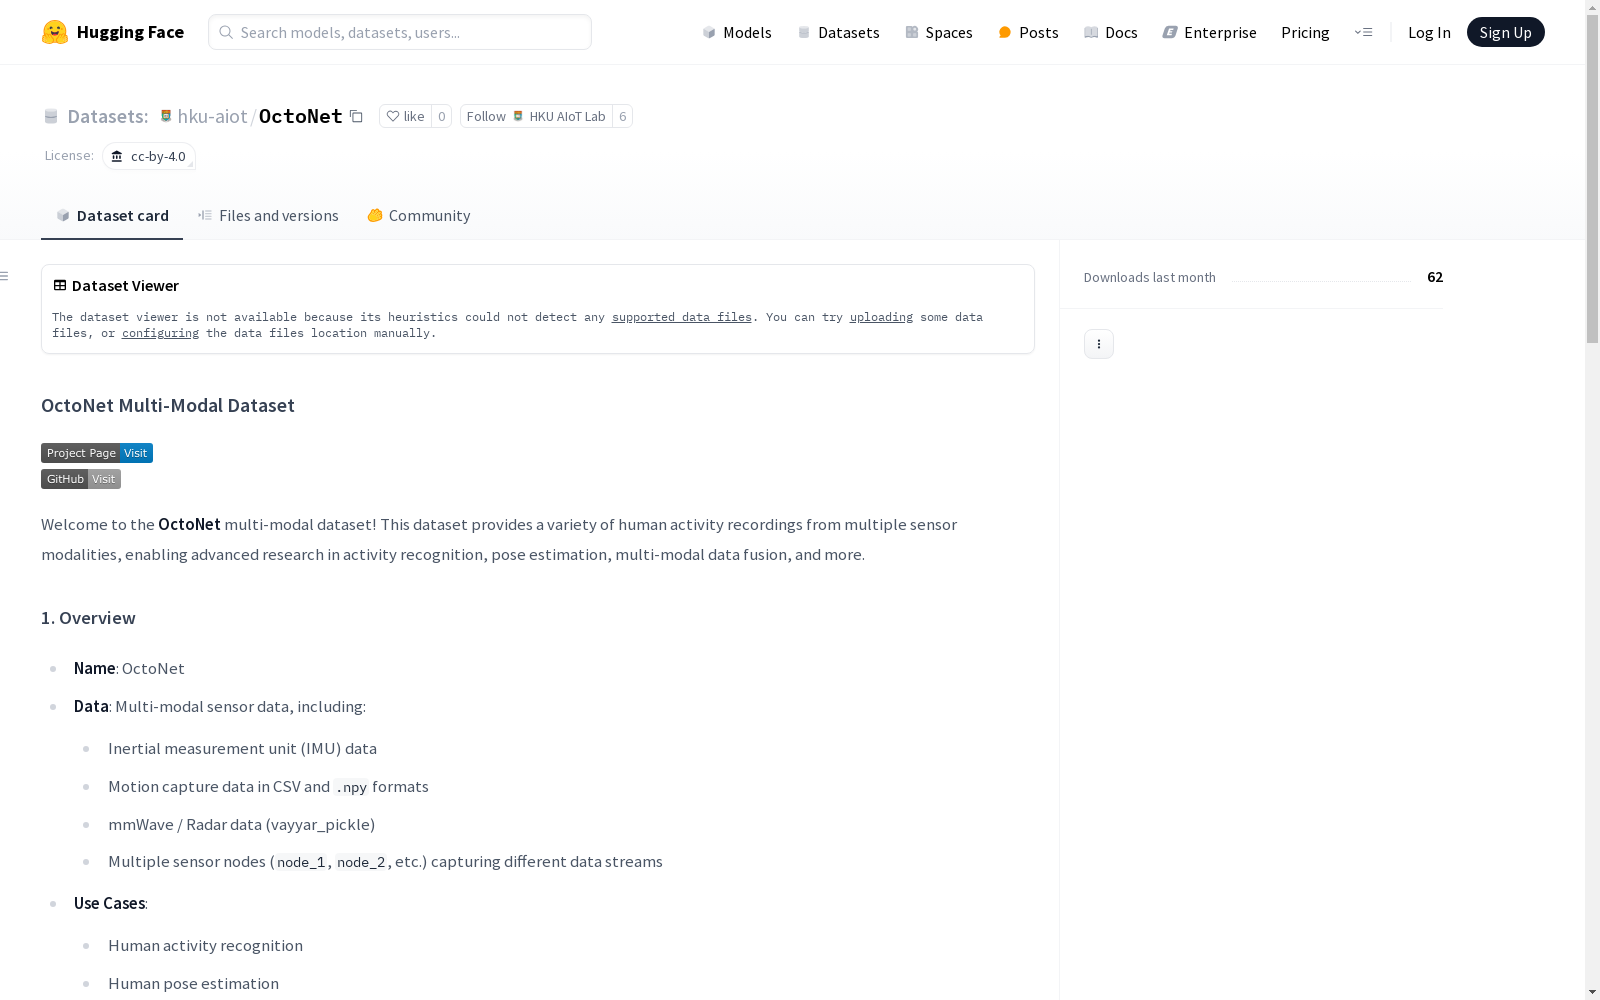
Task: Click the Search magnifier icon
Action: pos(226,32)
